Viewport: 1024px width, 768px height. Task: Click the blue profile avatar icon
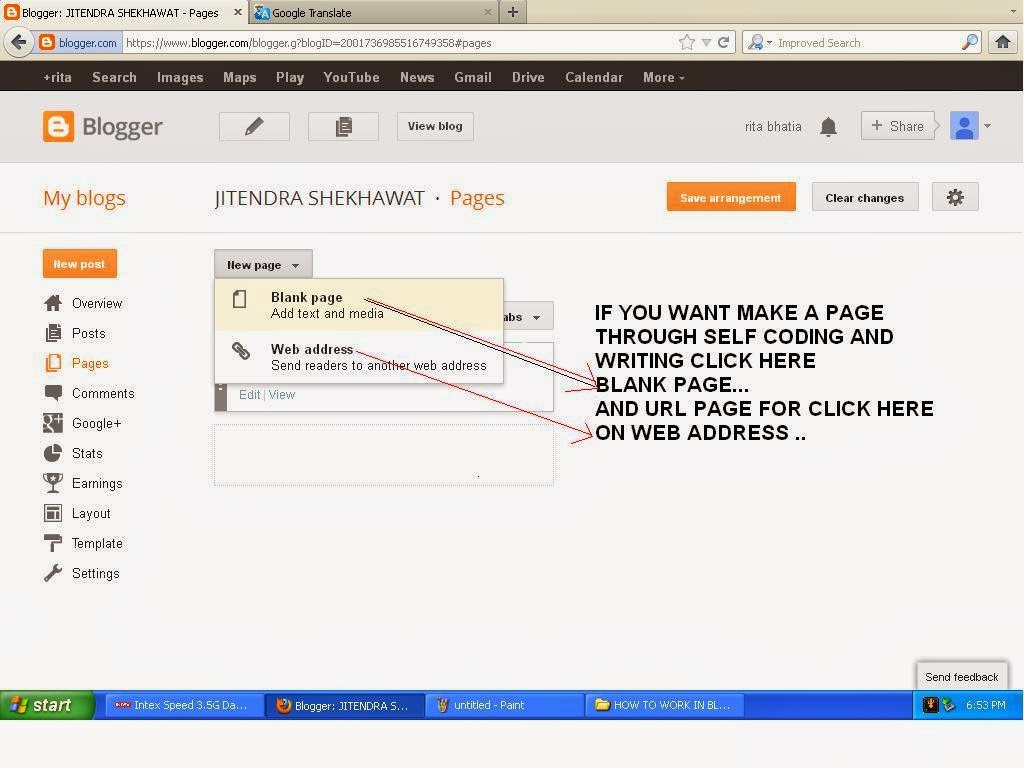[964, 126]
